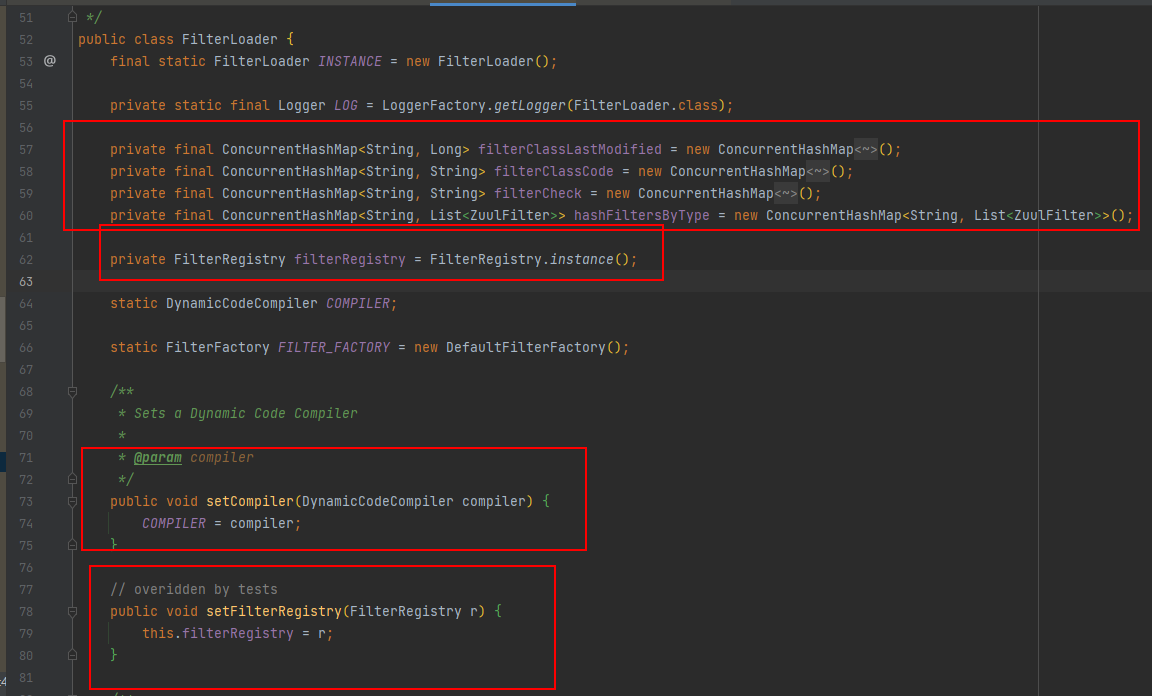The image size is (1152, 696).
Task: Click the COMPILER assignment on line 74
Action: (x=173, y=523)
